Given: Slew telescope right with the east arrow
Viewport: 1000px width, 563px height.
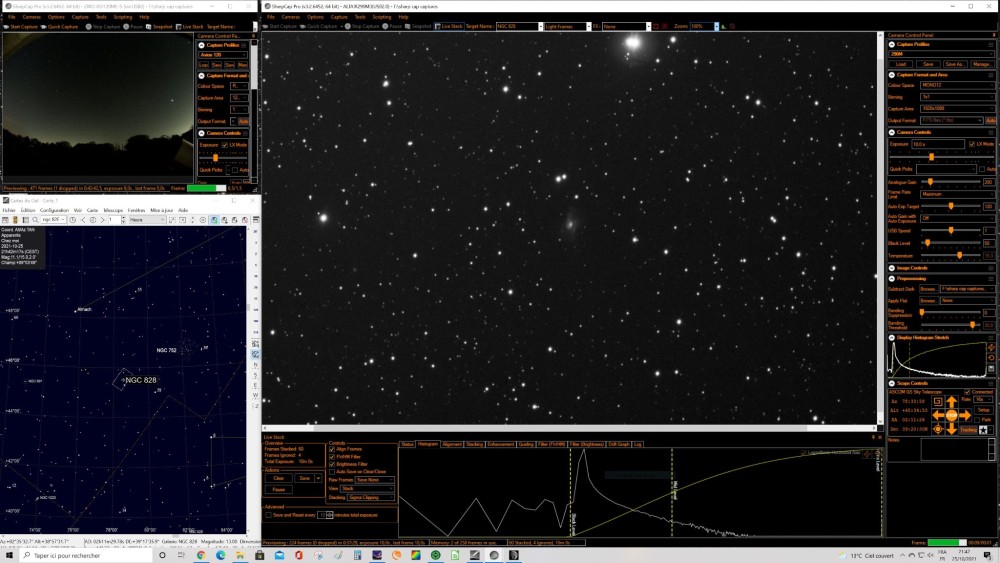Looking at the screenshot, I should [964, 415].
